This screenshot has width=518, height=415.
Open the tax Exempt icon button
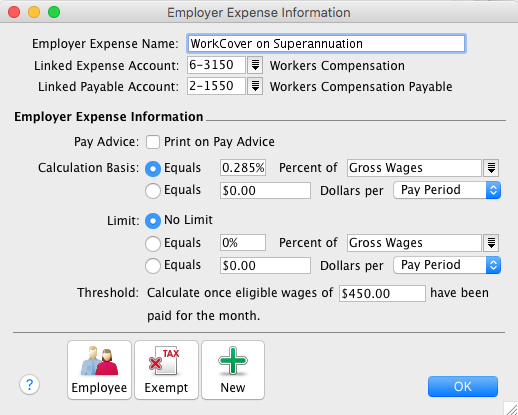[166, 370]
